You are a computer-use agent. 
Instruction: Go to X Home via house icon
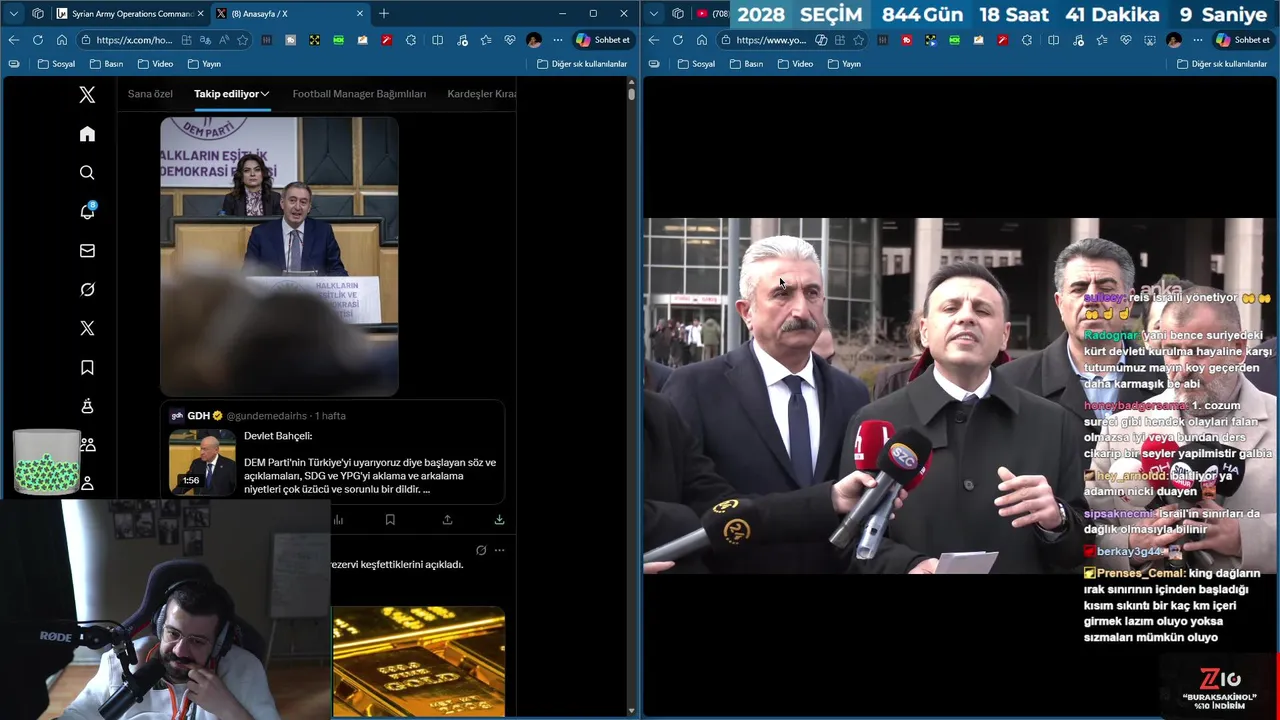[87, 134]
